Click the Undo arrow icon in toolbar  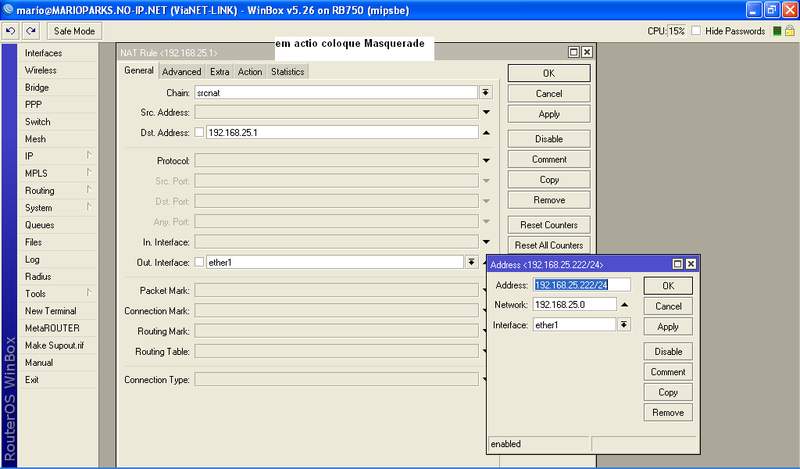[10, 31]
